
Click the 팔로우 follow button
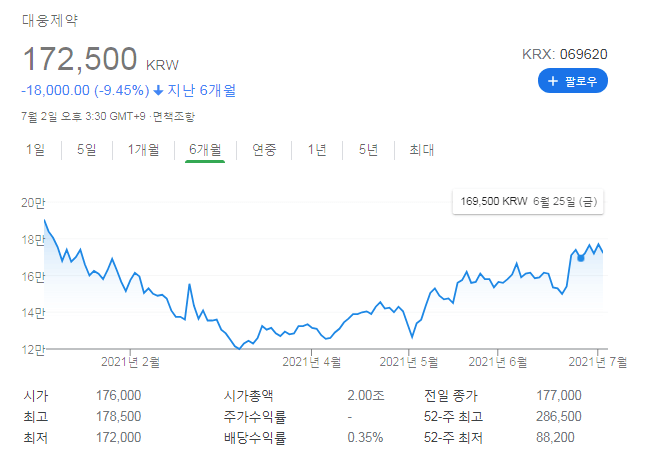[573, 81]
